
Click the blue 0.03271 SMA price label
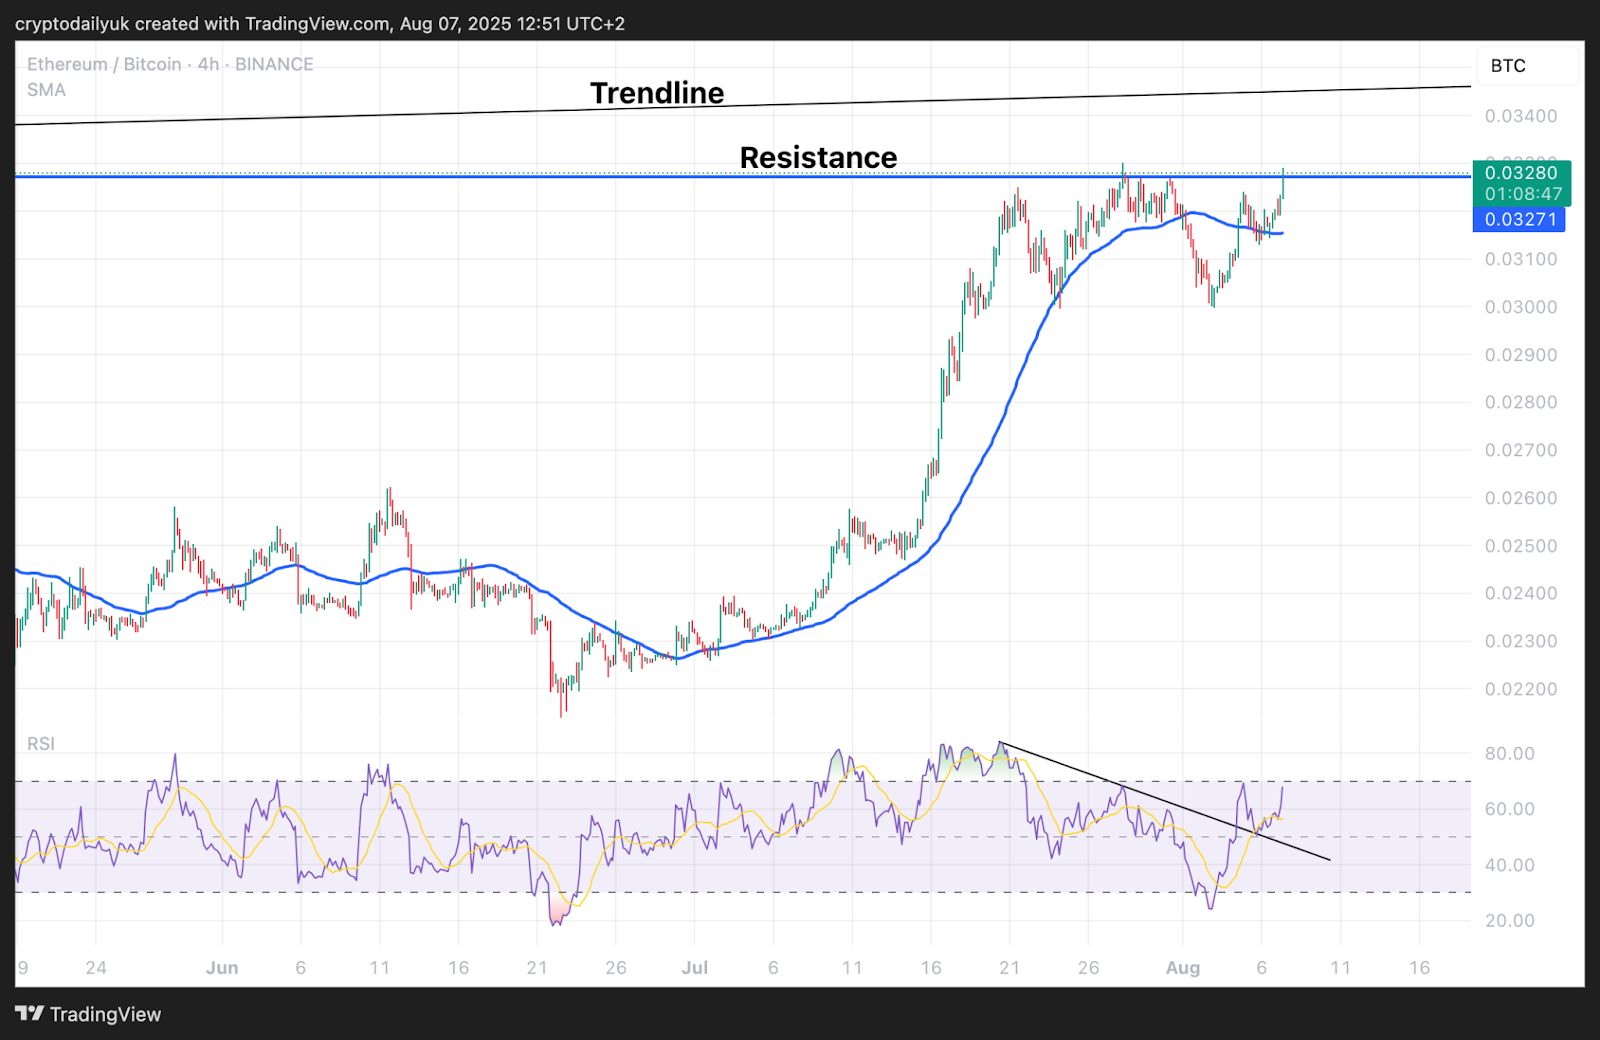pyautogui.click(x=1519, y=220)
